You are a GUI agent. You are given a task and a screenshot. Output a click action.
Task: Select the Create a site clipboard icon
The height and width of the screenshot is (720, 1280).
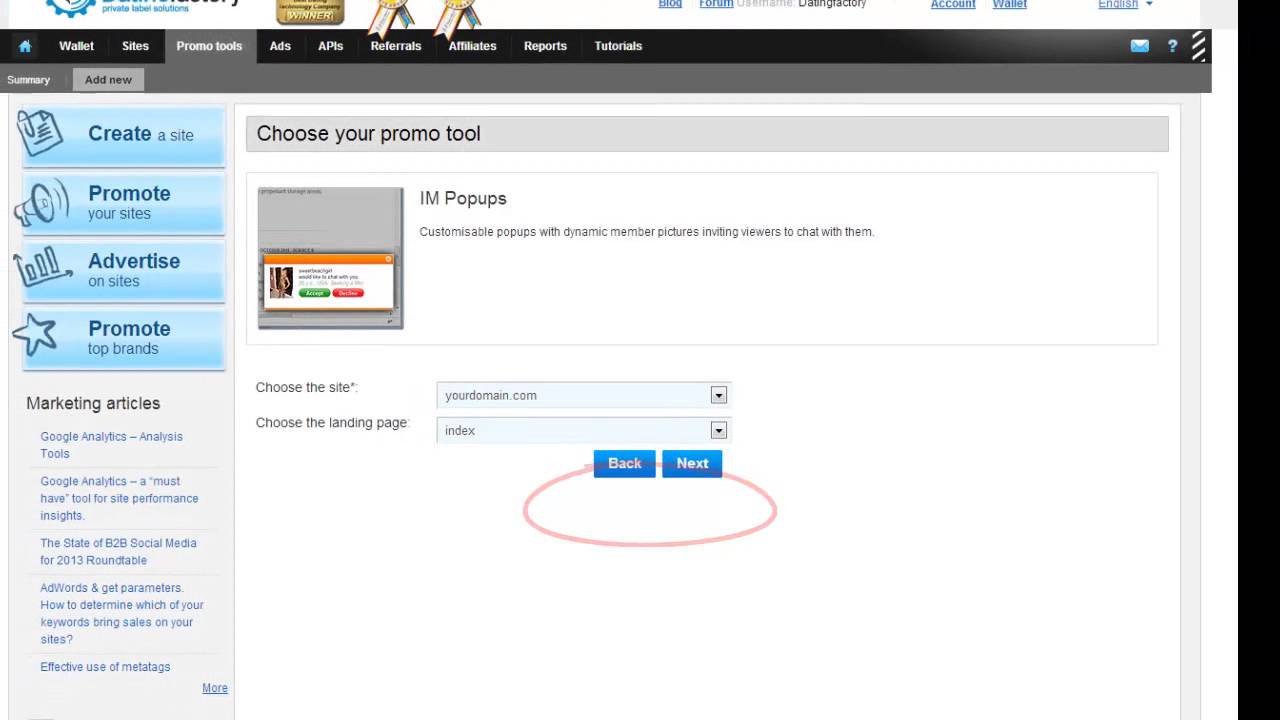pos(40,133)
